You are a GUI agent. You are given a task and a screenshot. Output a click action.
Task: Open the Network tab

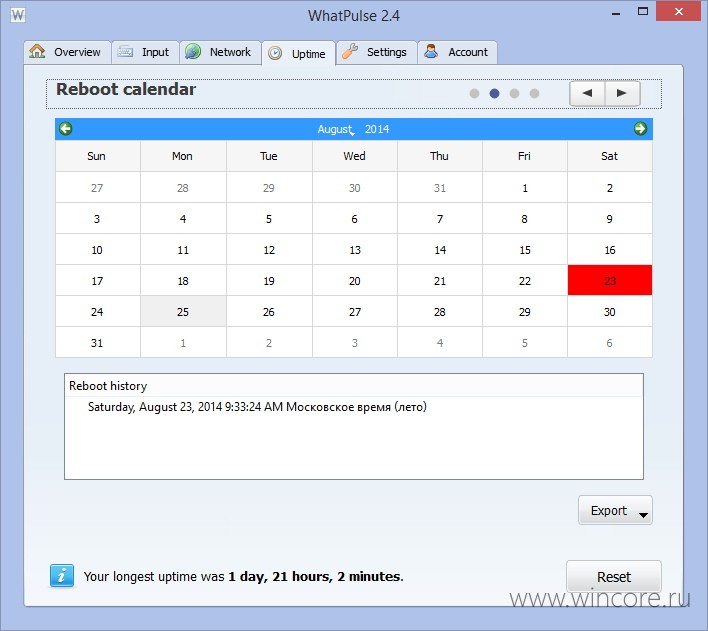[220, 52]
